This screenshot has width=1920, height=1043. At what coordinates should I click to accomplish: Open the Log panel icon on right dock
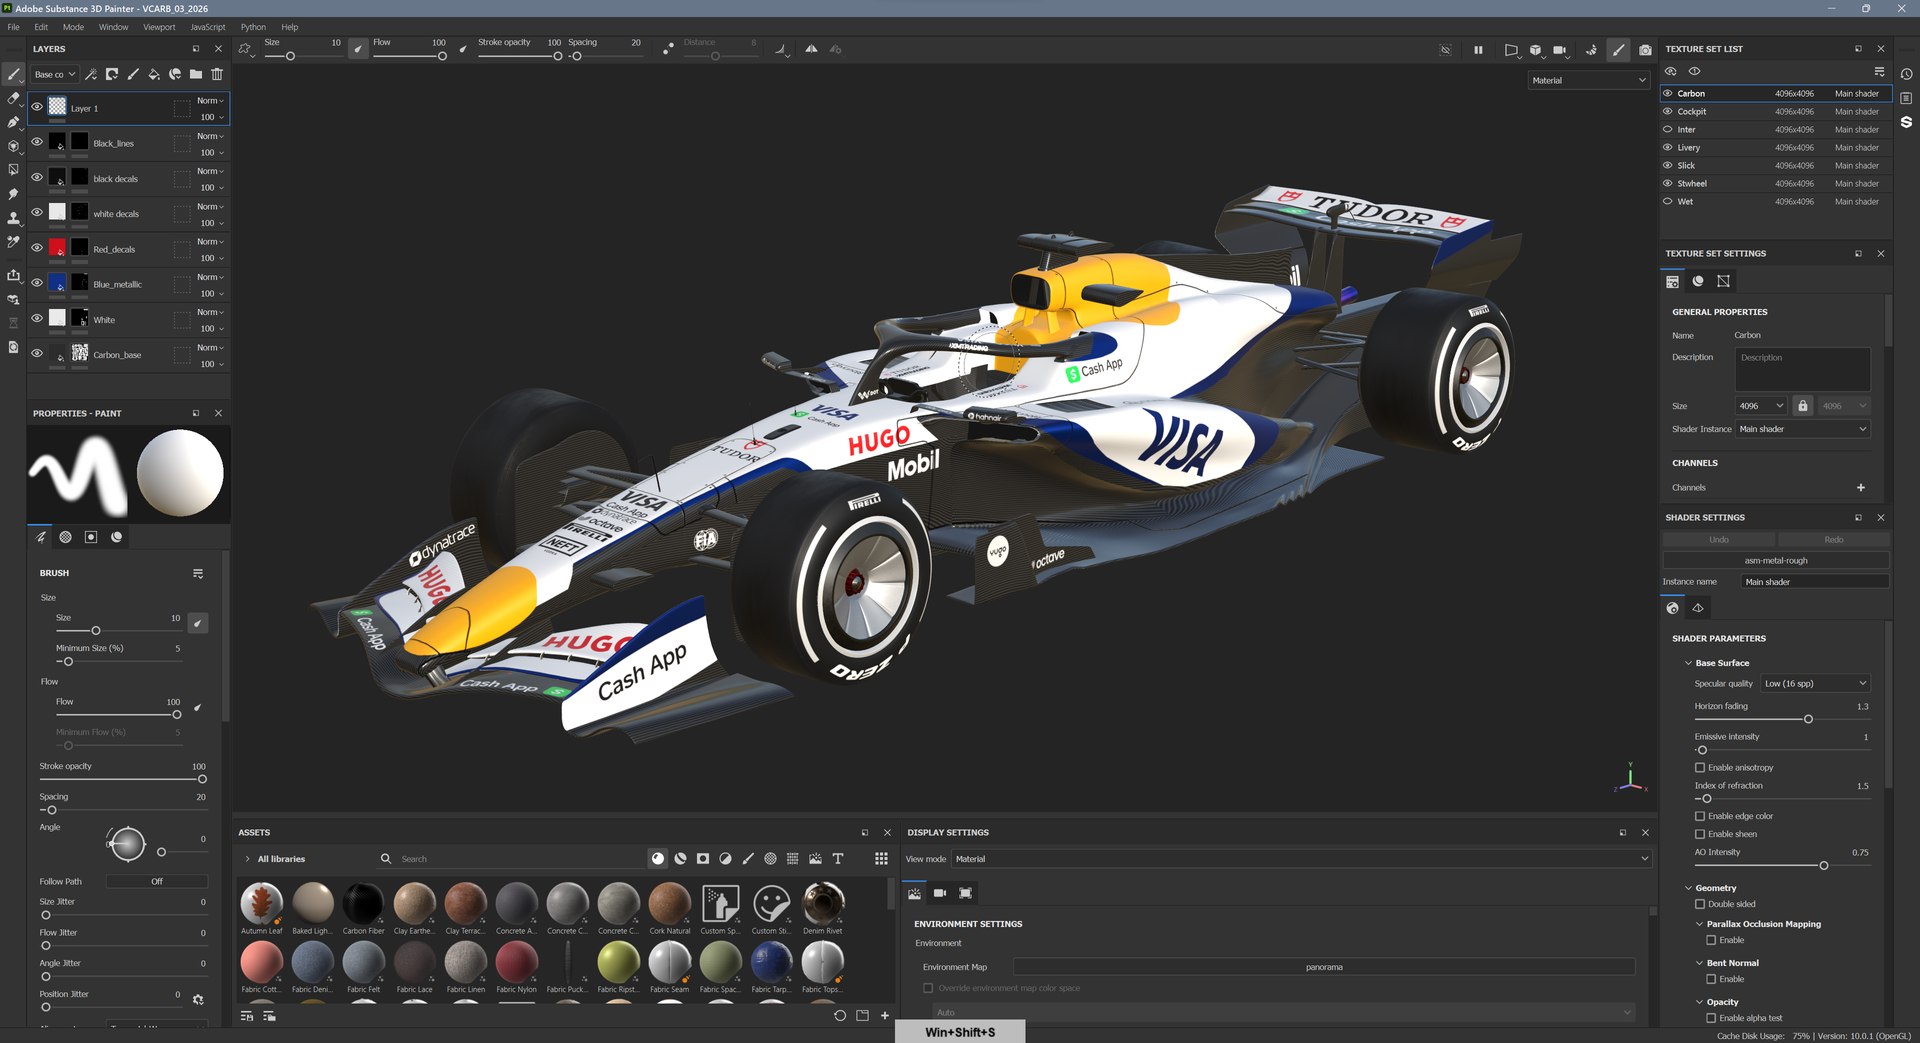(x=1906, y=98)
